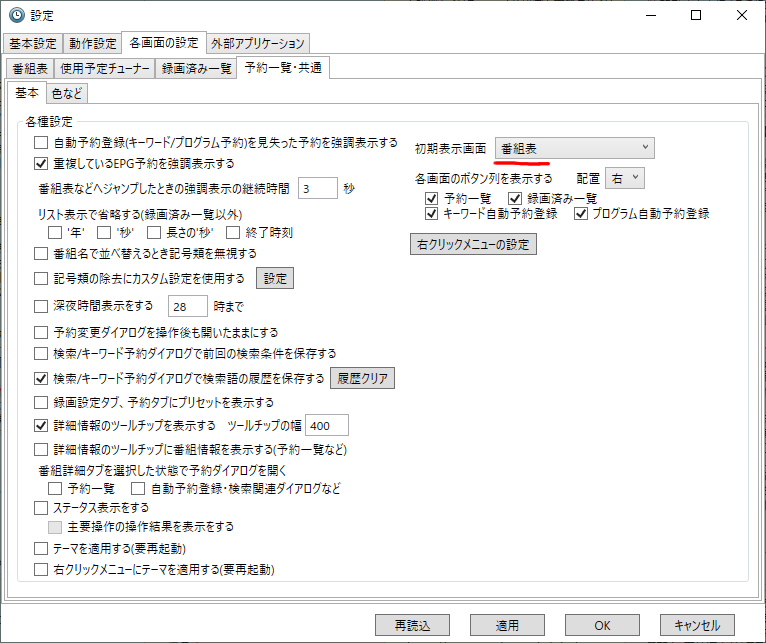766x643 pixels.
Task: Enable highlighting of lost 自動予約登録 reservations
Action: coord(41,143)
